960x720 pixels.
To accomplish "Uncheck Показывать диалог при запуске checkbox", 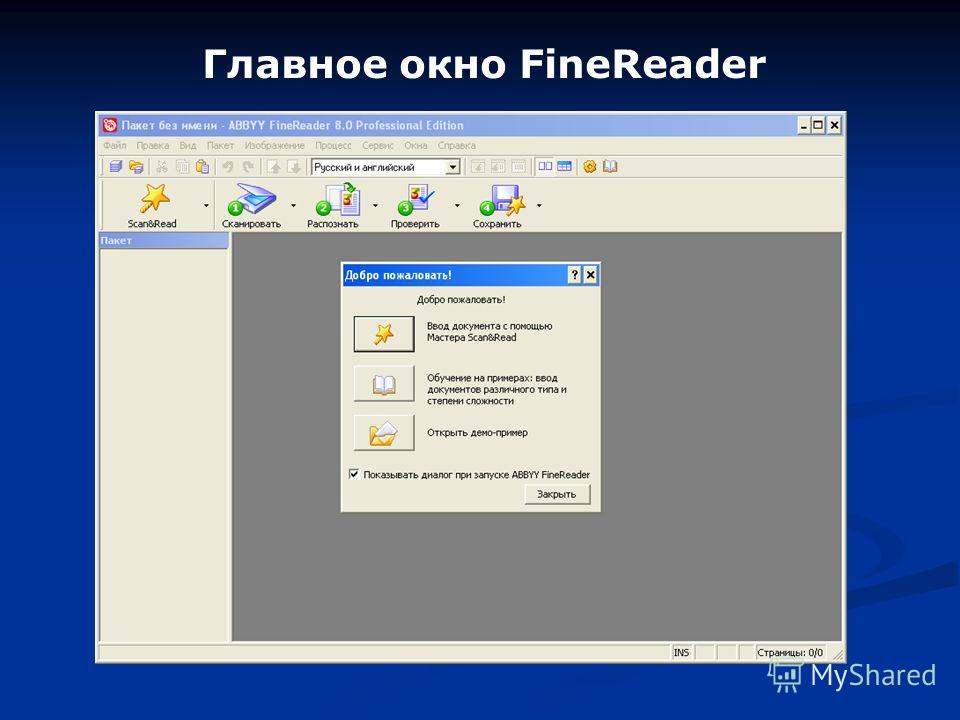I will coord(354,474).
